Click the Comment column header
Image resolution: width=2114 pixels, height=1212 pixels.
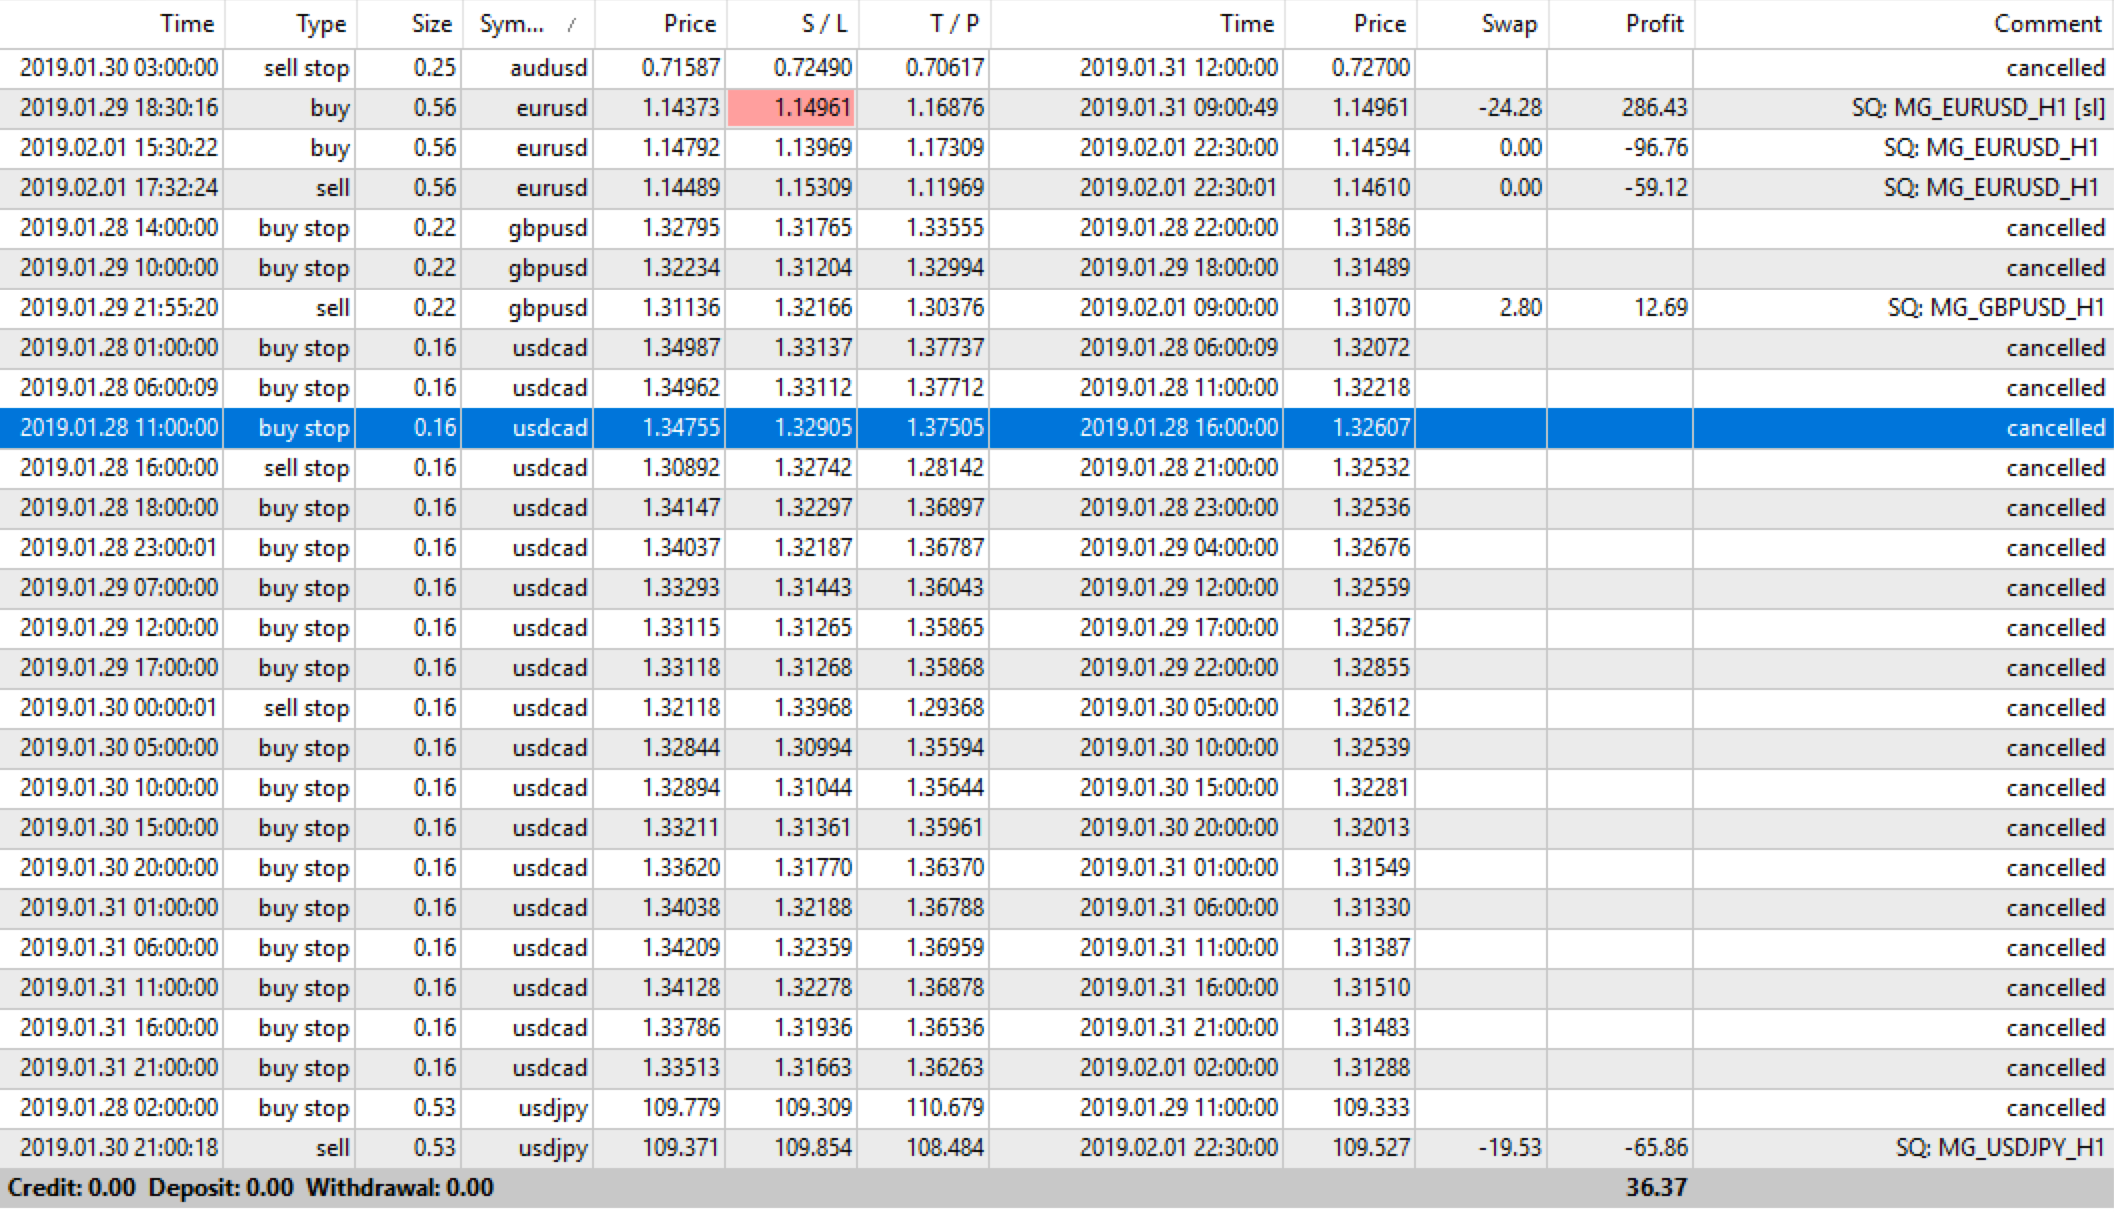click(x=2046, y=24)
